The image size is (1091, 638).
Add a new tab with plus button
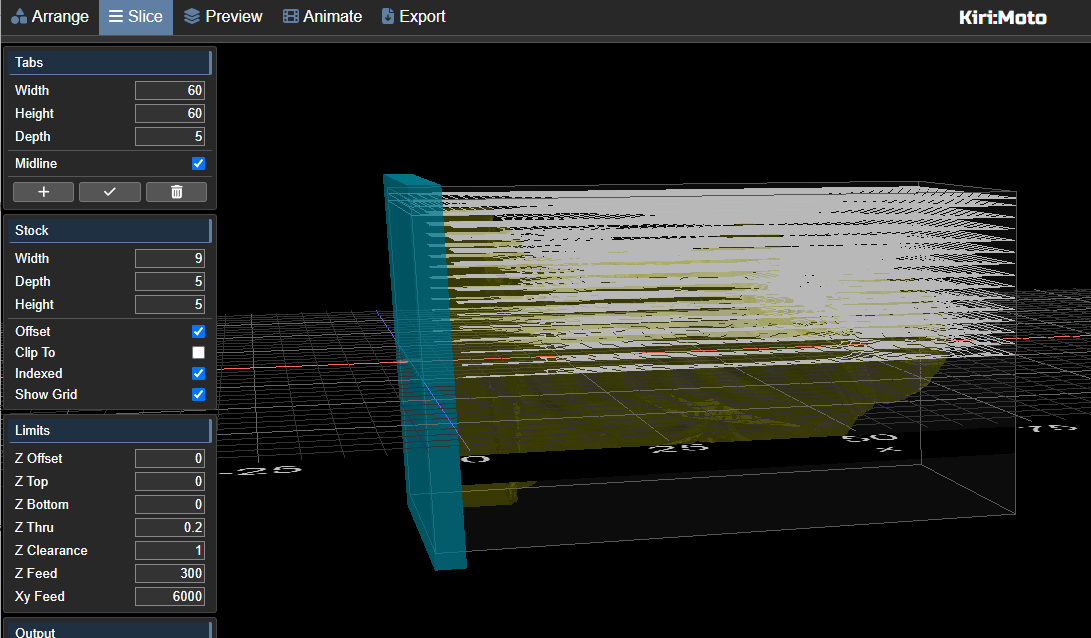[43, 192]
